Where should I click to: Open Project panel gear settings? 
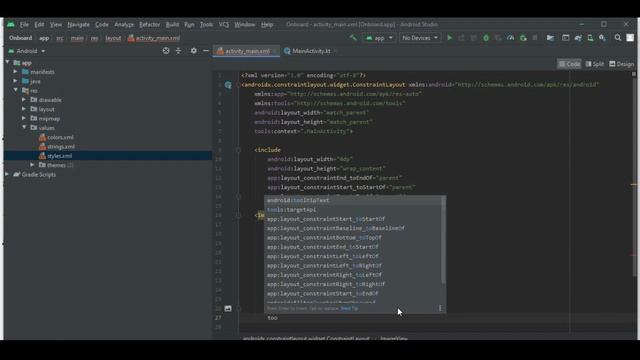[x=193, y=51]
